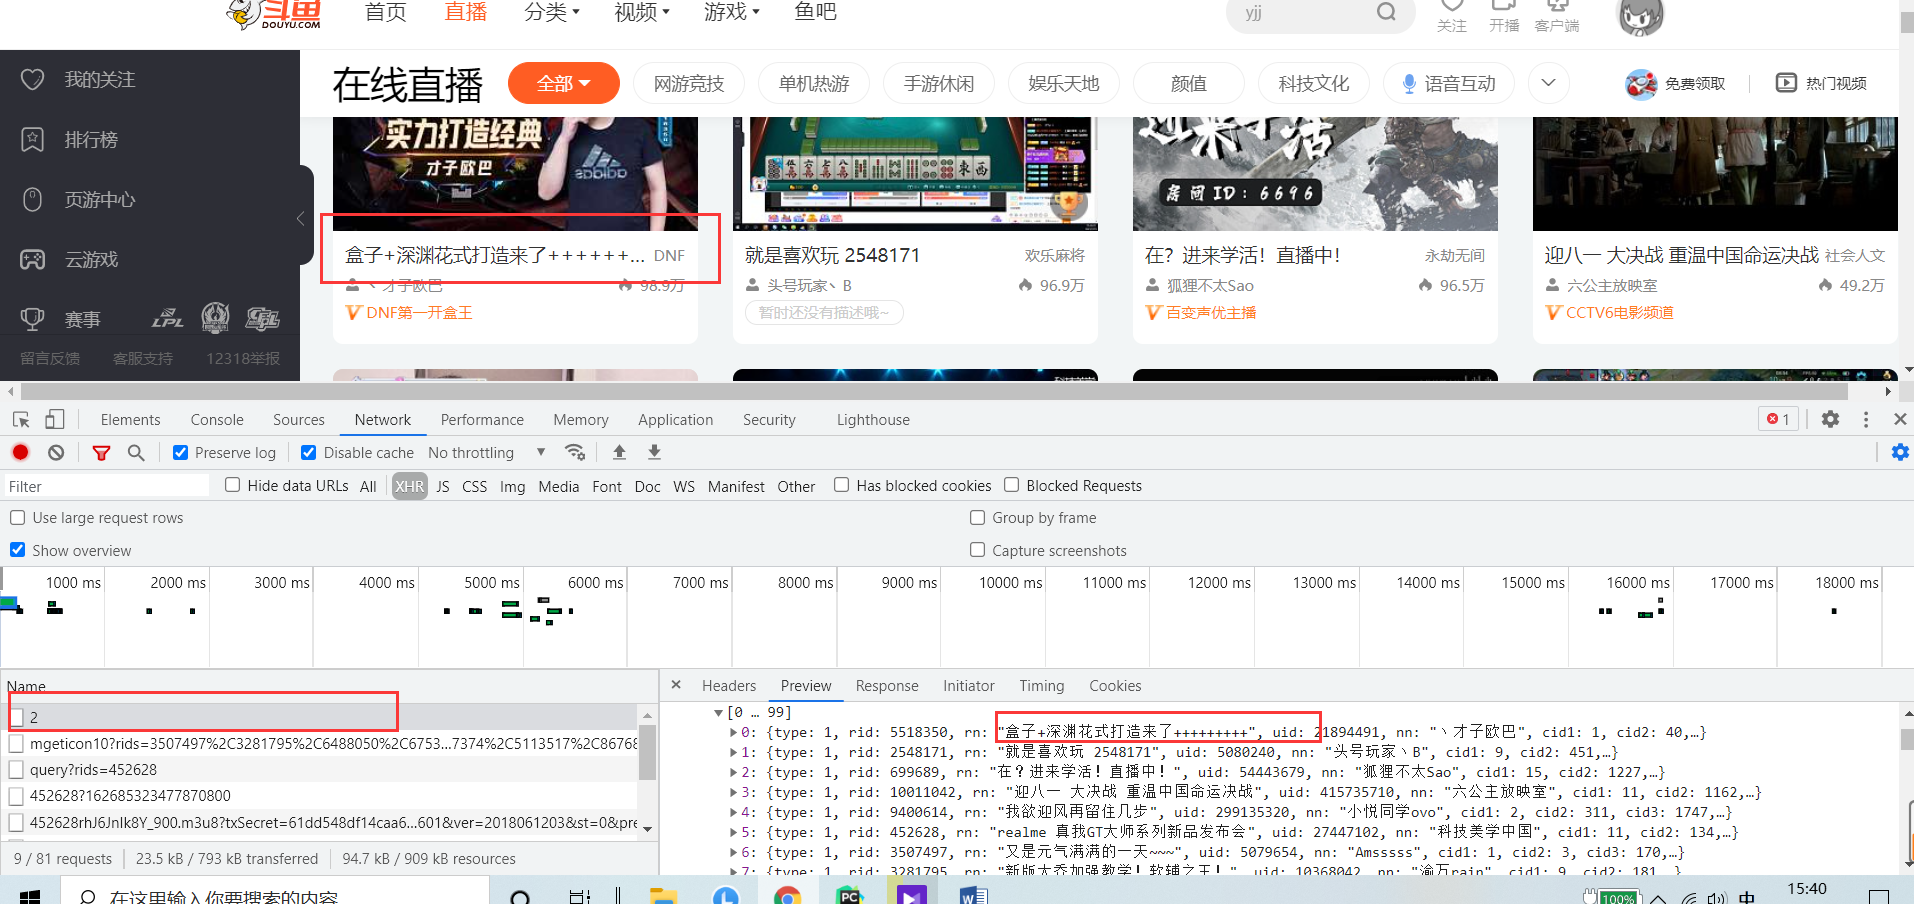Screen dimensions: 1914x904
Task: Select the 语音互动 category button
Action: [1448, 83]
